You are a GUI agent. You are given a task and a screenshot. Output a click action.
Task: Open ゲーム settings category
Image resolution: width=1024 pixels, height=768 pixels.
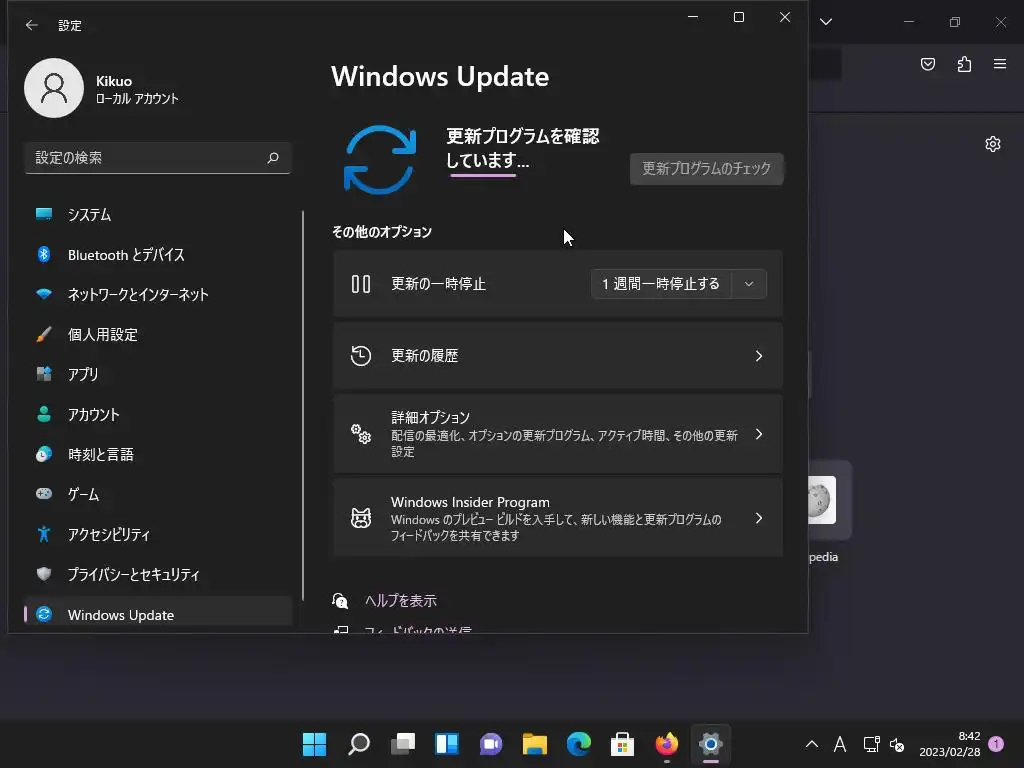pos(157,494)
